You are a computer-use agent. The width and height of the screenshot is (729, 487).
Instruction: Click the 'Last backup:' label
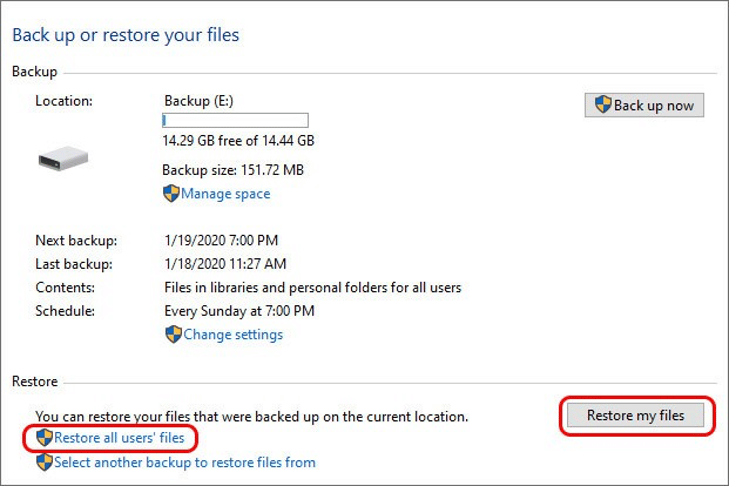click(x=74, y=264)
